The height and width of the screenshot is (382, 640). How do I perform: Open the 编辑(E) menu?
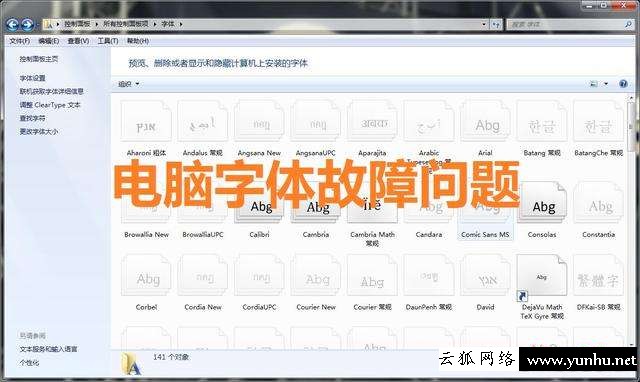(x=49, y=41)
